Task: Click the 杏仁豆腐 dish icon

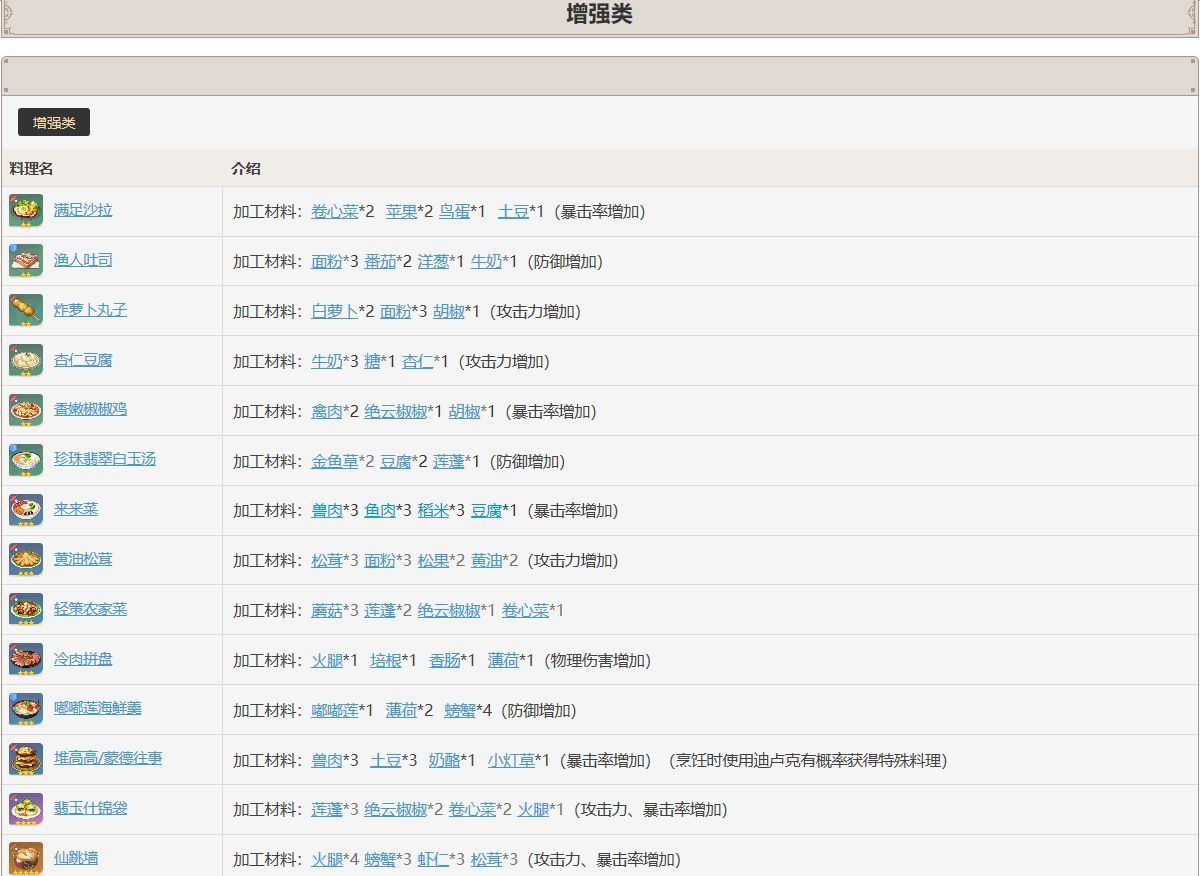Action: tap(26, 361)
